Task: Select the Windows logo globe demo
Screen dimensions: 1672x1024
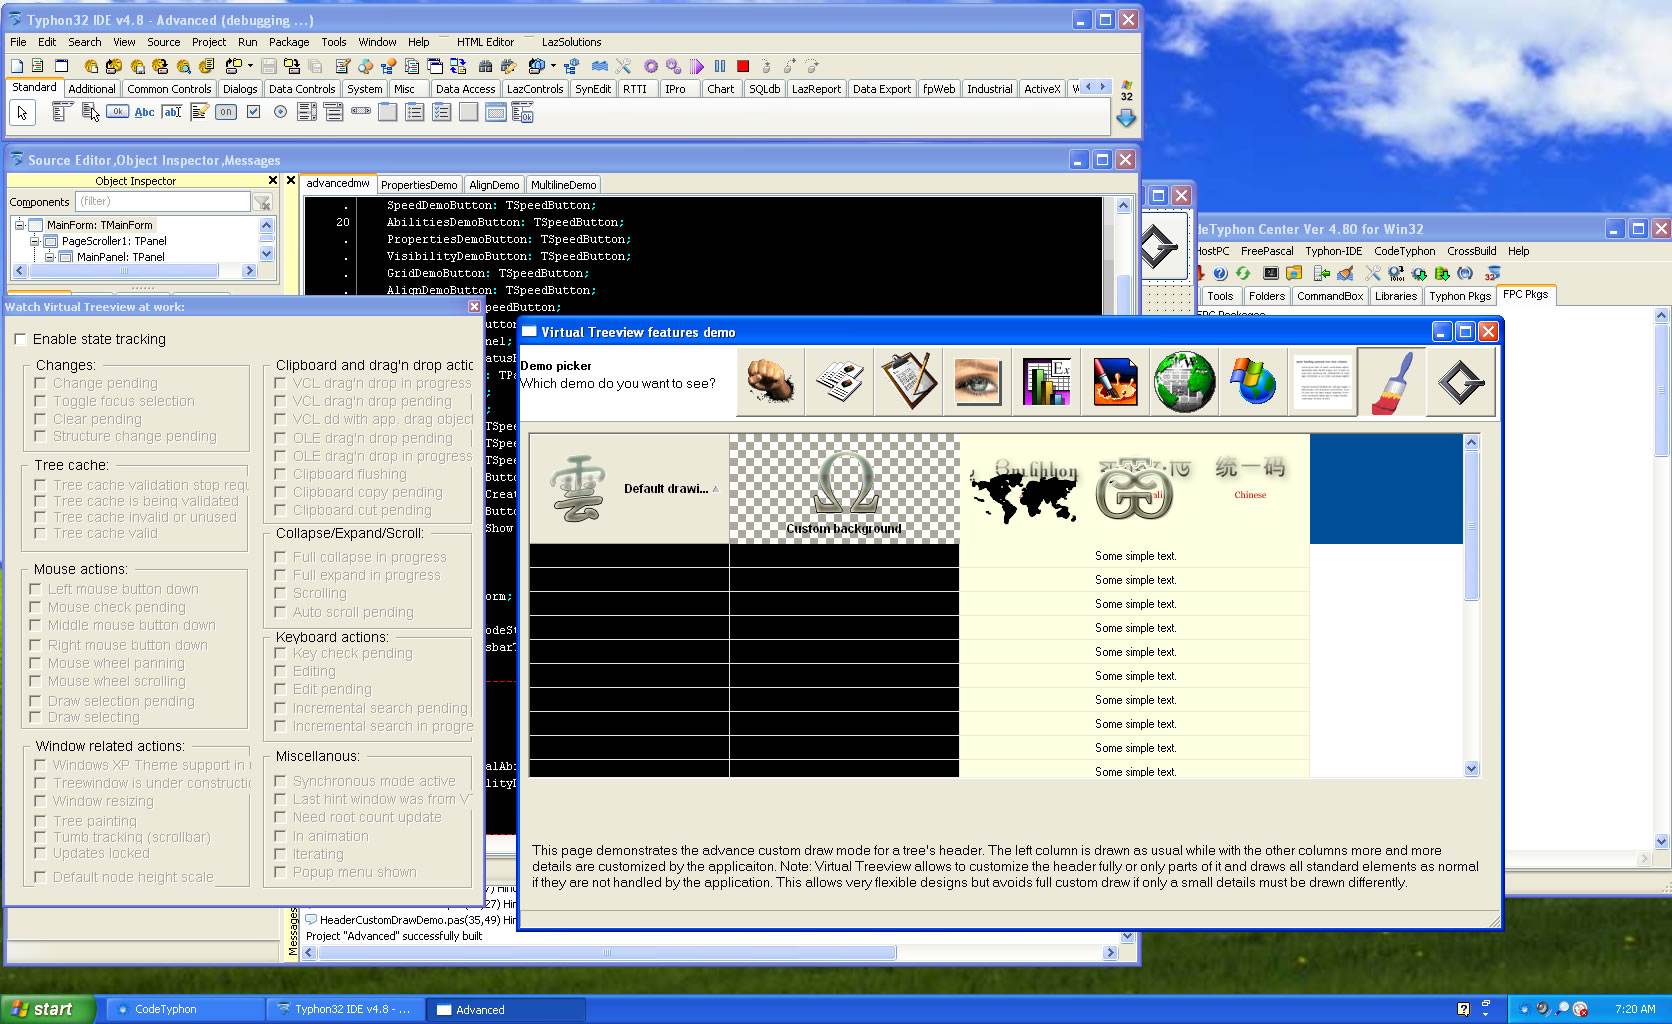Action: tap(1253, 382)
